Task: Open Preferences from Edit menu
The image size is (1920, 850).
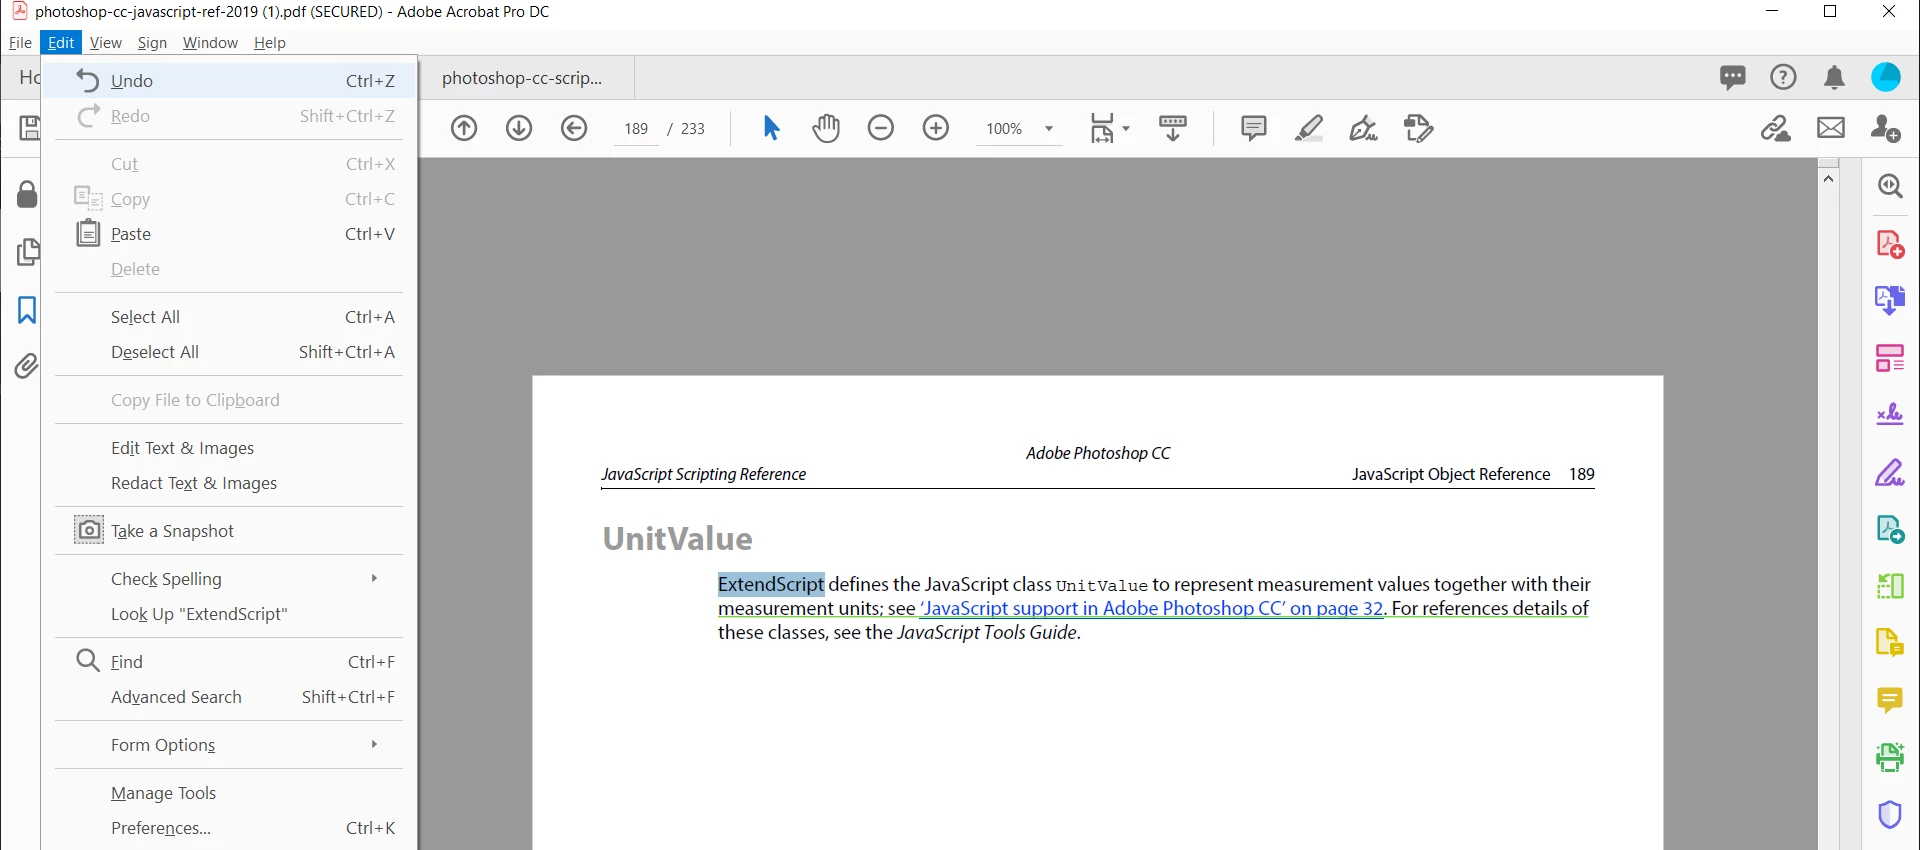Action: 229,828
